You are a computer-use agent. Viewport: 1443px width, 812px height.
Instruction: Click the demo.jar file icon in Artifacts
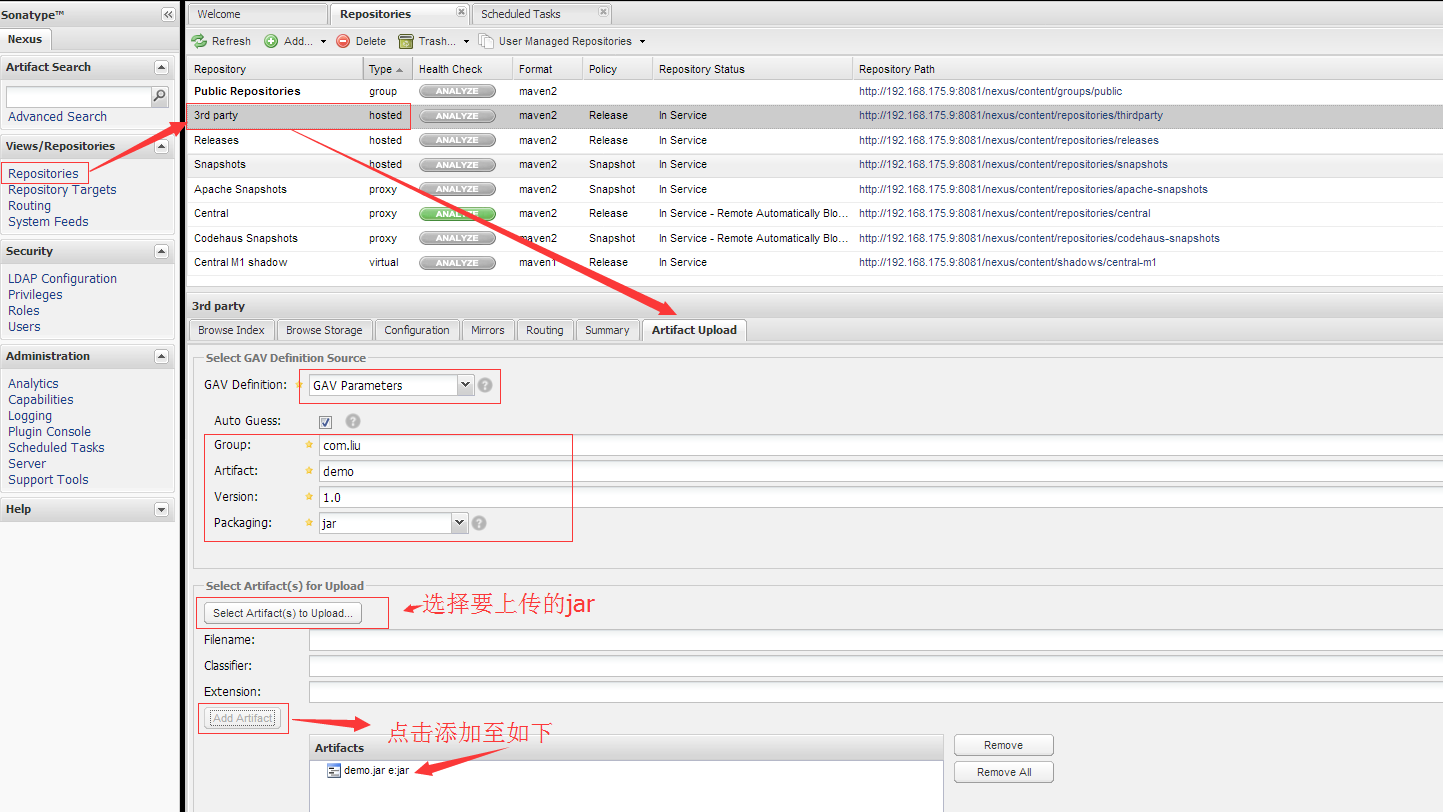click(334, 770)
